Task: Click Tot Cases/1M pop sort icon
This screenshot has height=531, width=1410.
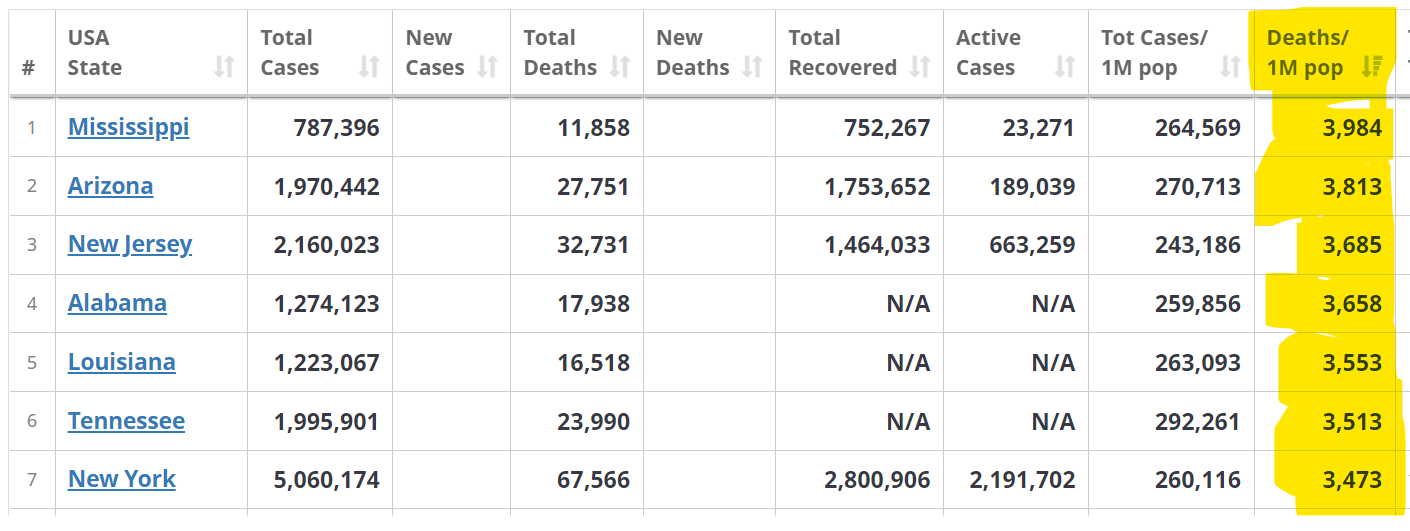Action: pos(1231,67)
